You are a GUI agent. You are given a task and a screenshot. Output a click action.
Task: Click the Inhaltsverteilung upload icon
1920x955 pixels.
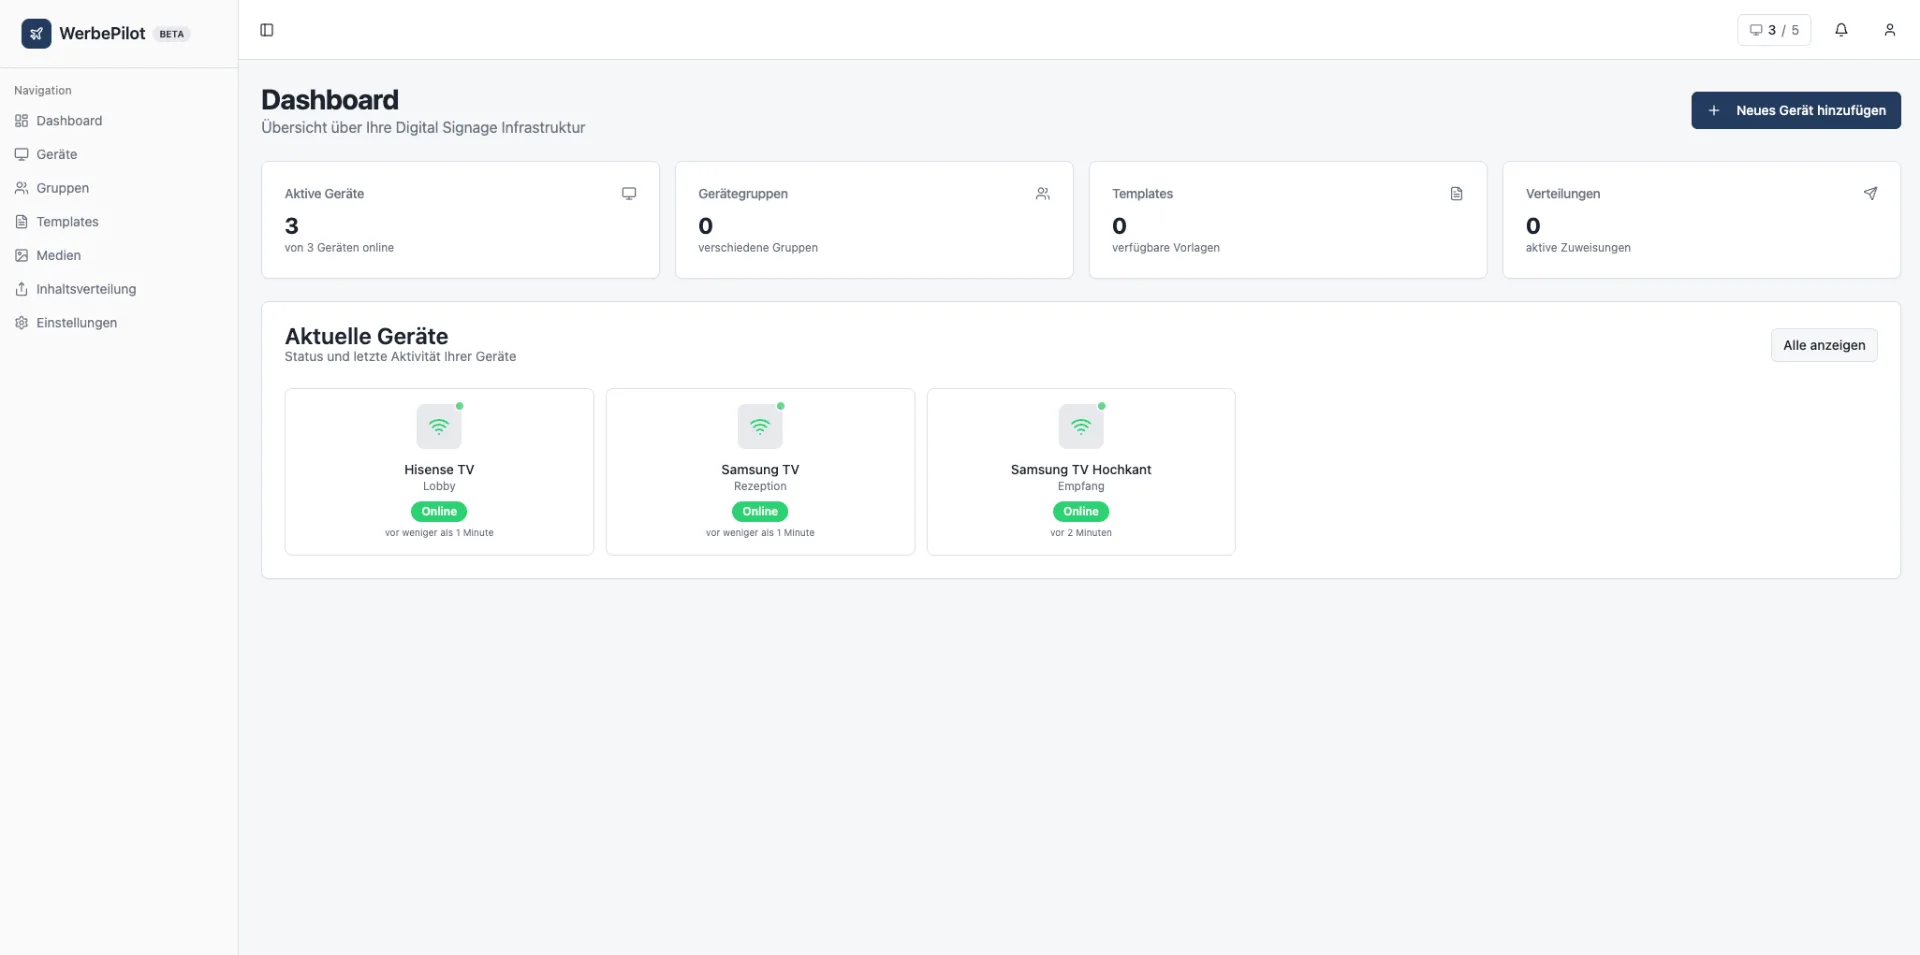[21, 289]
